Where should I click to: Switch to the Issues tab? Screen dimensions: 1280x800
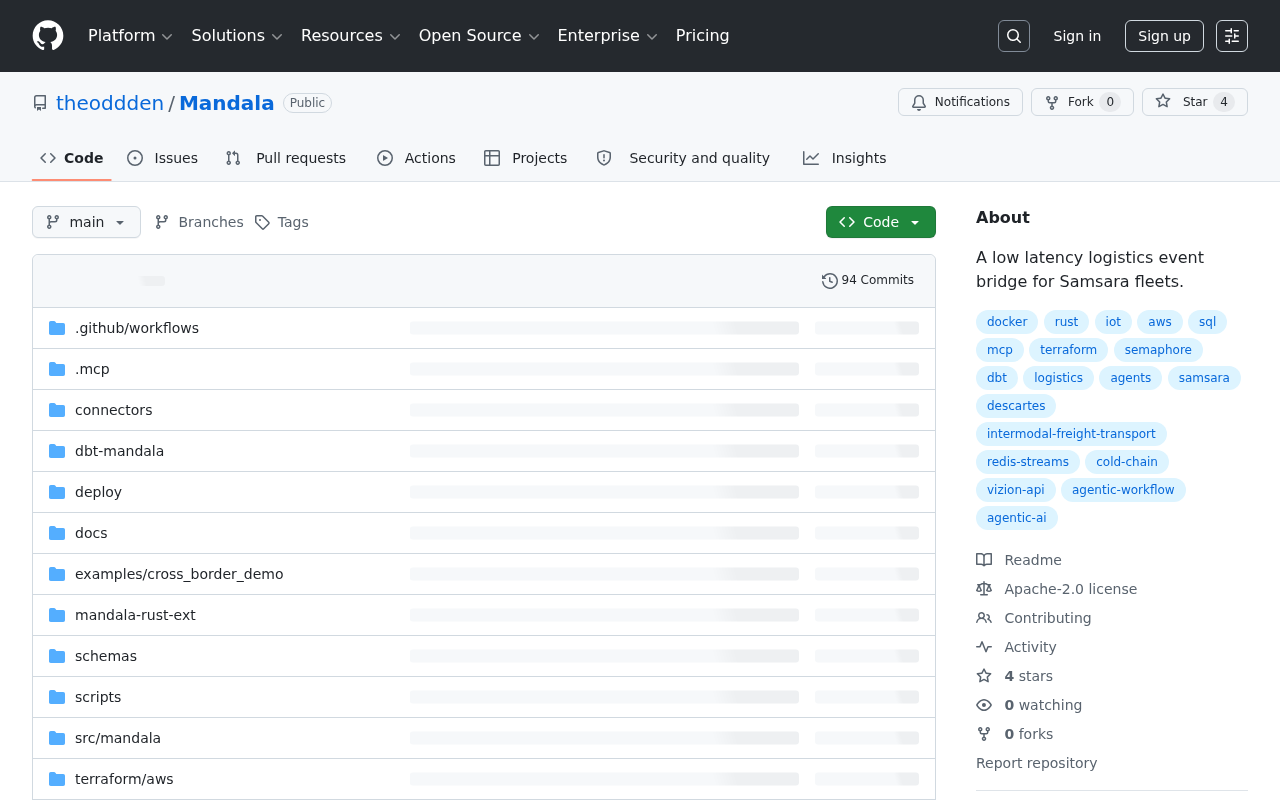click(x=162, y=158)
